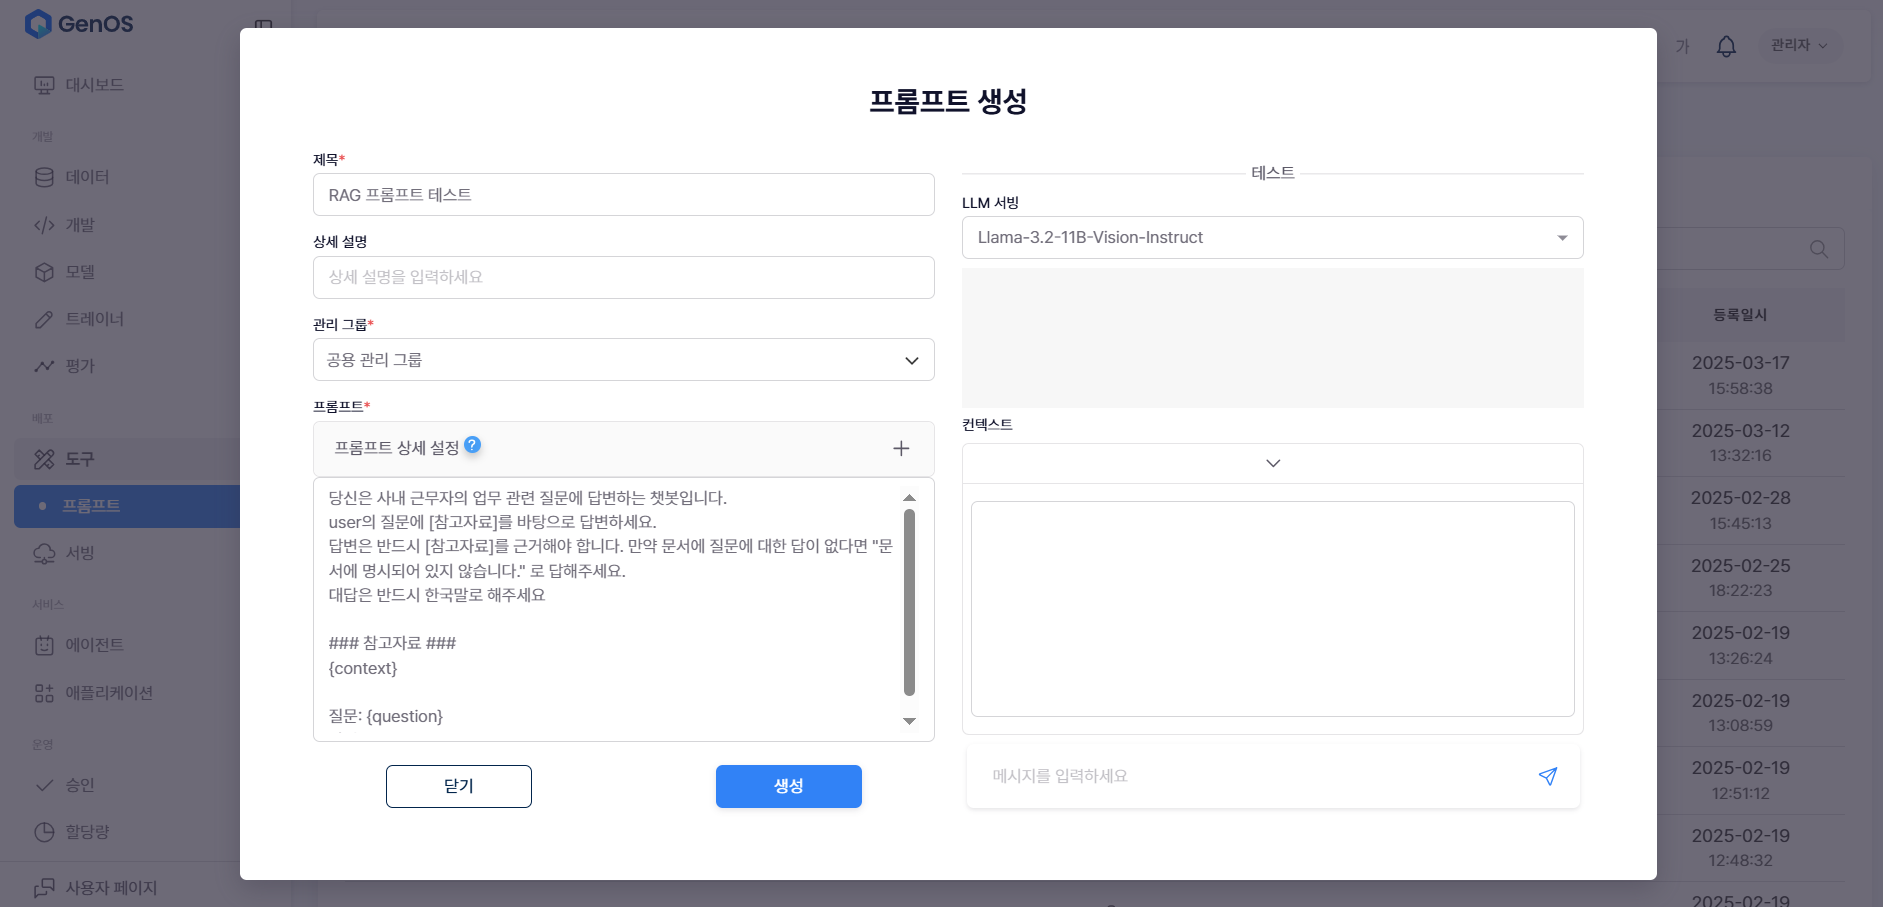Click the 제목 title input field
This screenshot has width=1883, height=907.
pos(623,195)
